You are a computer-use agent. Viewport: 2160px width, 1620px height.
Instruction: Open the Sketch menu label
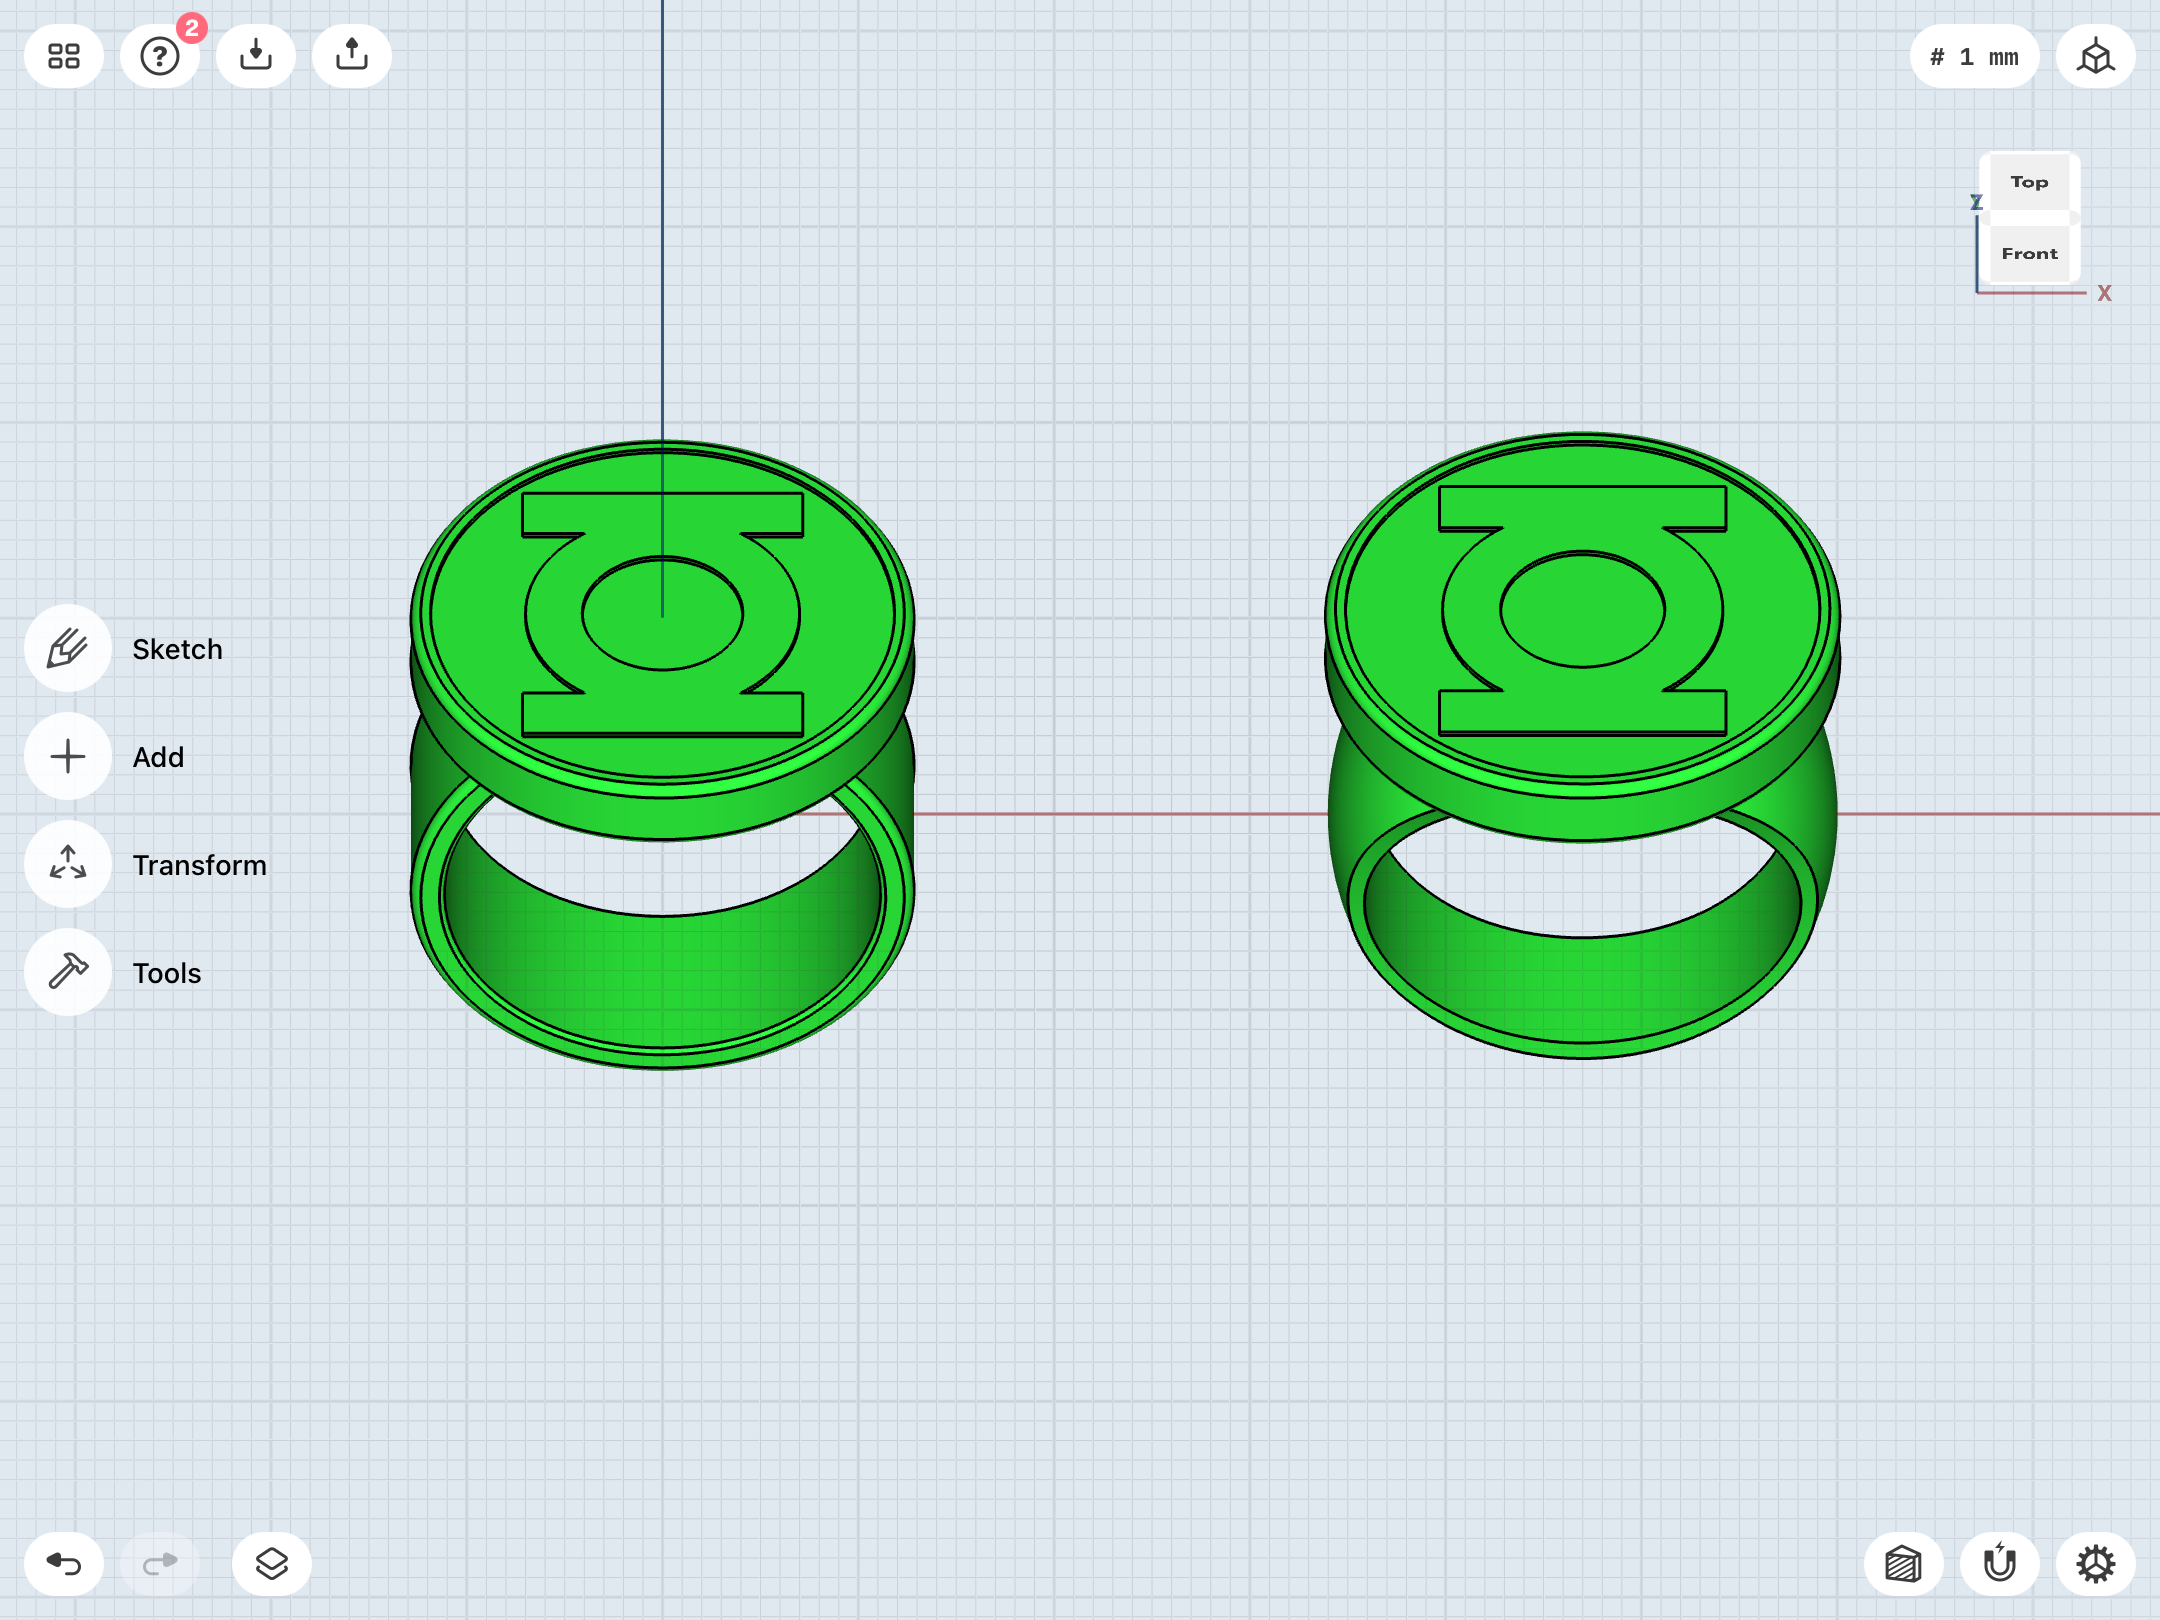(x=177, y=649)
